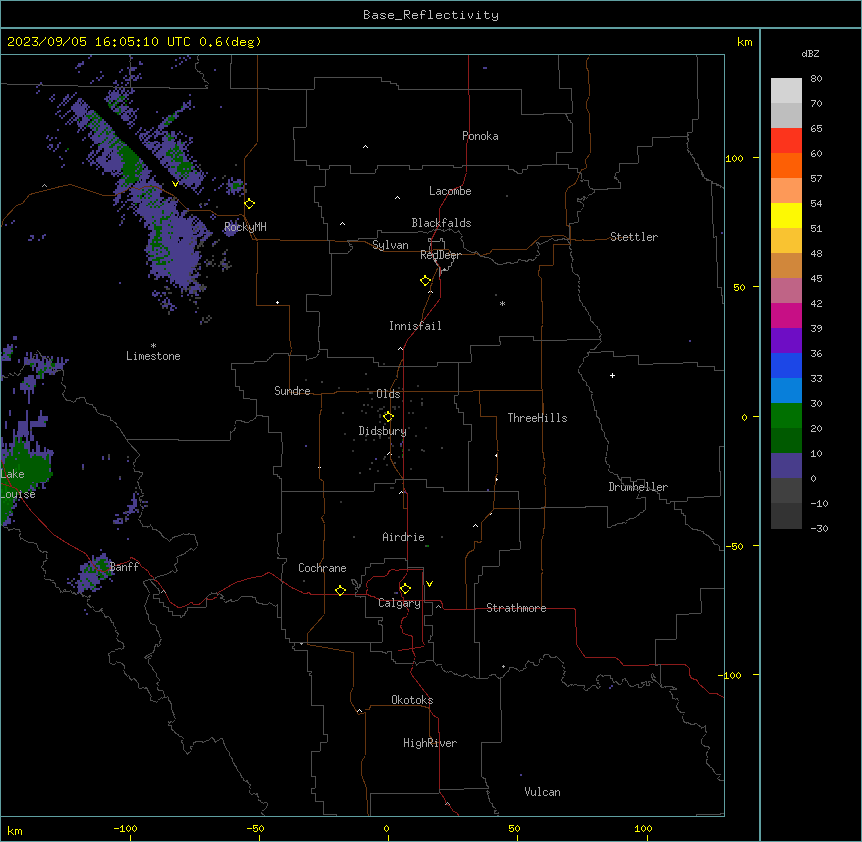Click the purple 10 dBZ color swatch
862x842 pixels.
(x=786, y=466)
